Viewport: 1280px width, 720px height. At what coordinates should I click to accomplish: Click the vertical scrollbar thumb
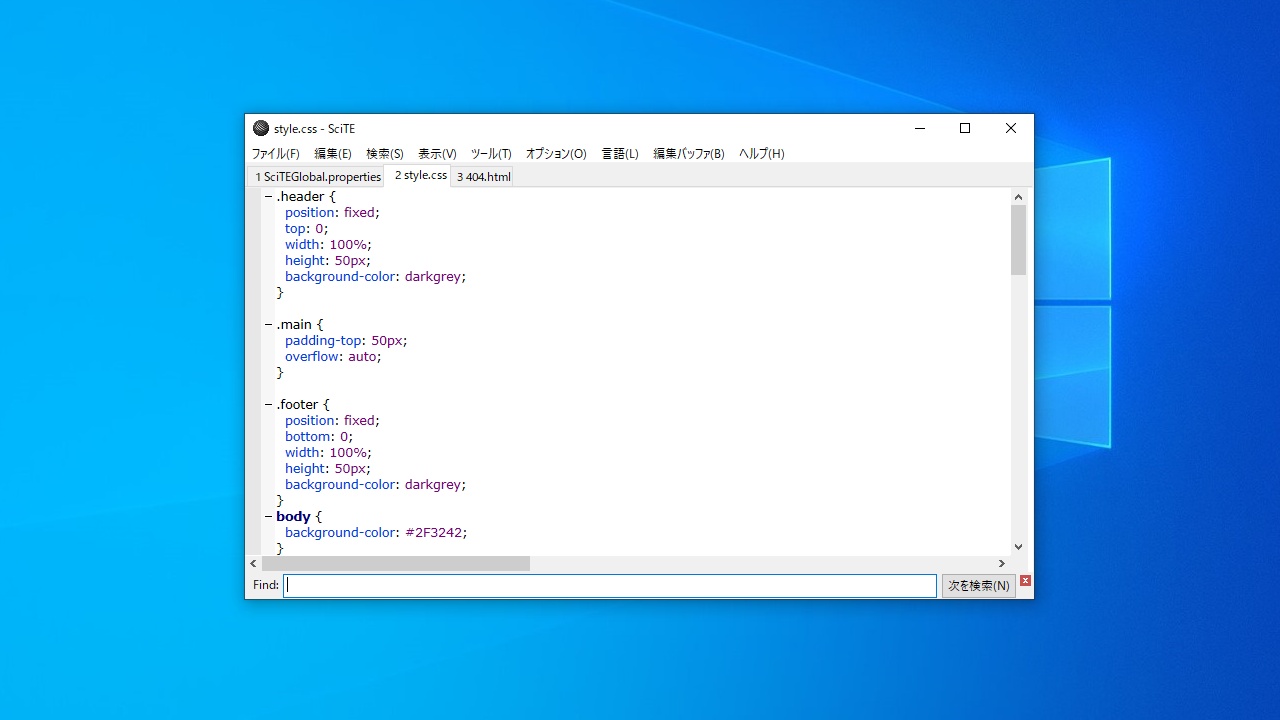1018,240
